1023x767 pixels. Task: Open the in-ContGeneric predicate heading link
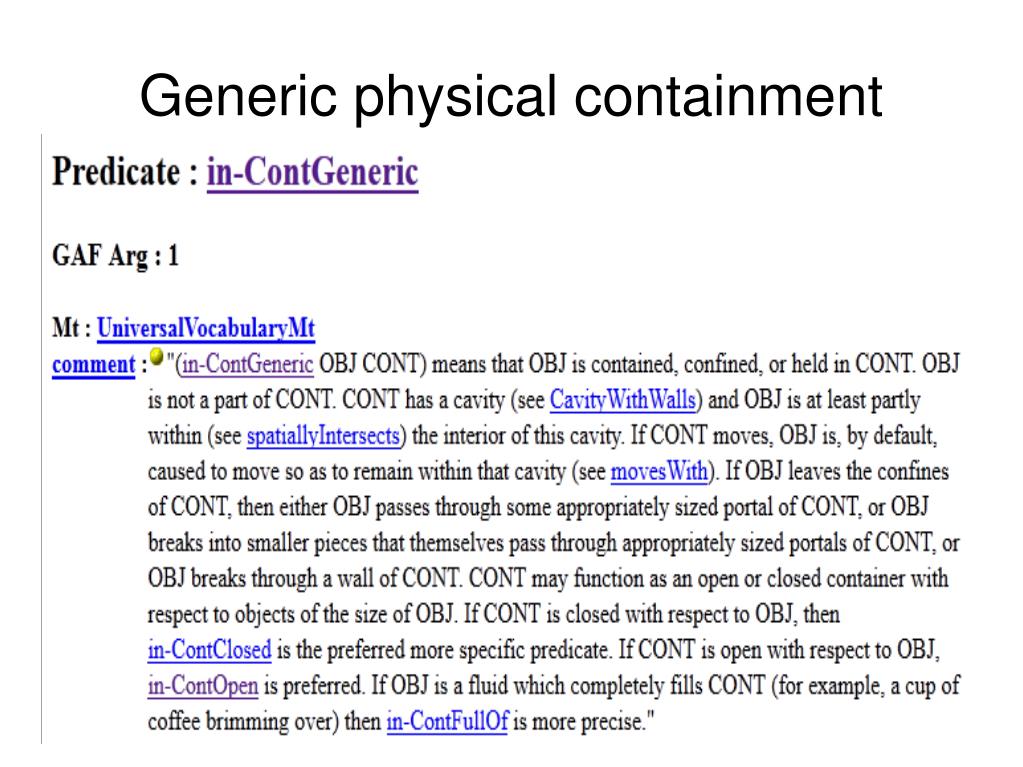[313, 173]
